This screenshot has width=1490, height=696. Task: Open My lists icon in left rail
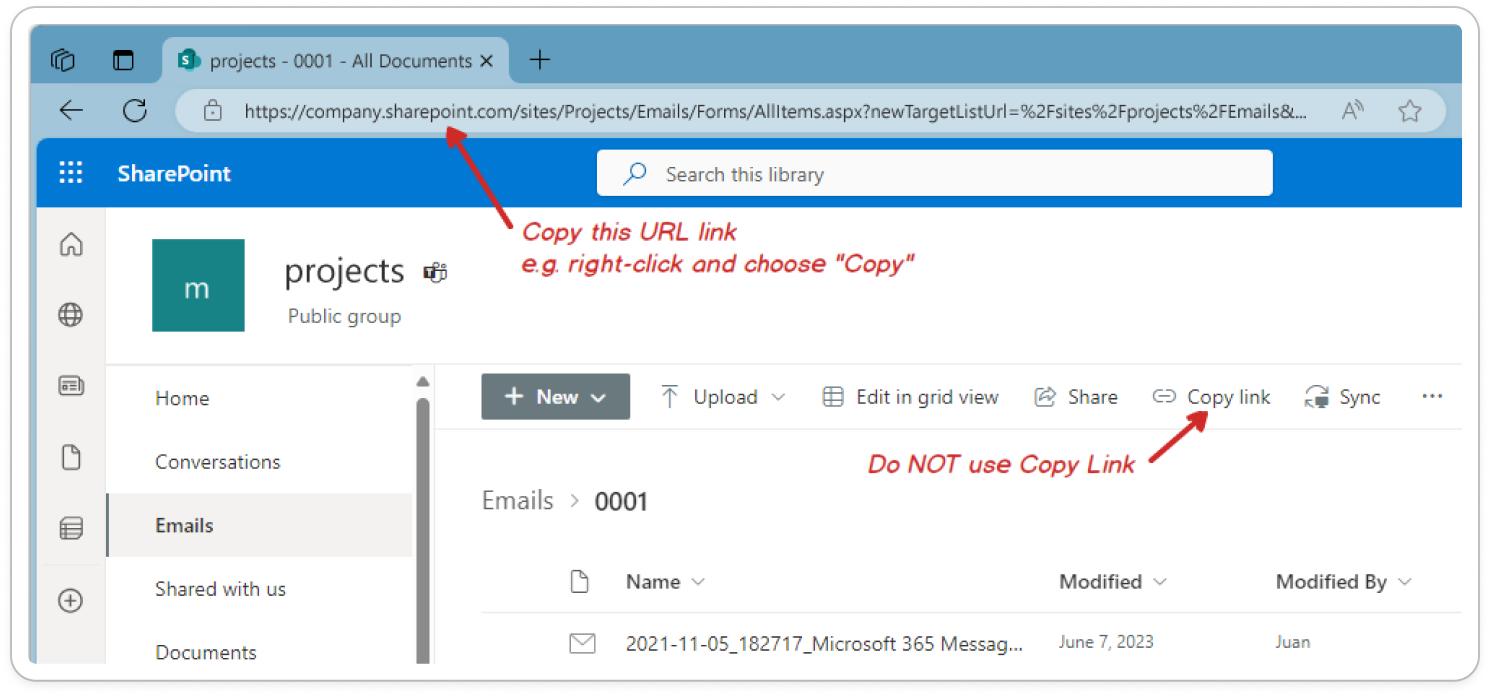(x=71, y=529)
